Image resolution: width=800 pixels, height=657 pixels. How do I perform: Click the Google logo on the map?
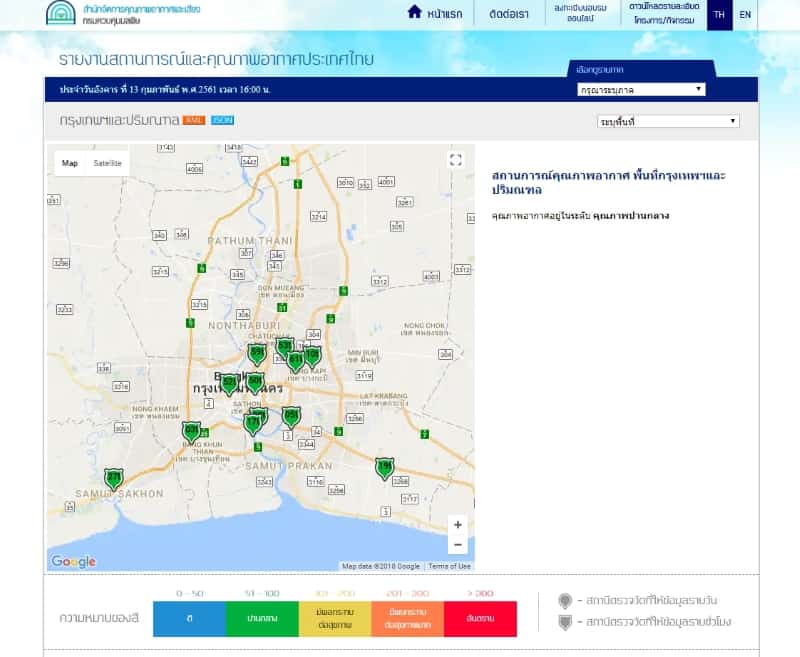pos(74,562)
